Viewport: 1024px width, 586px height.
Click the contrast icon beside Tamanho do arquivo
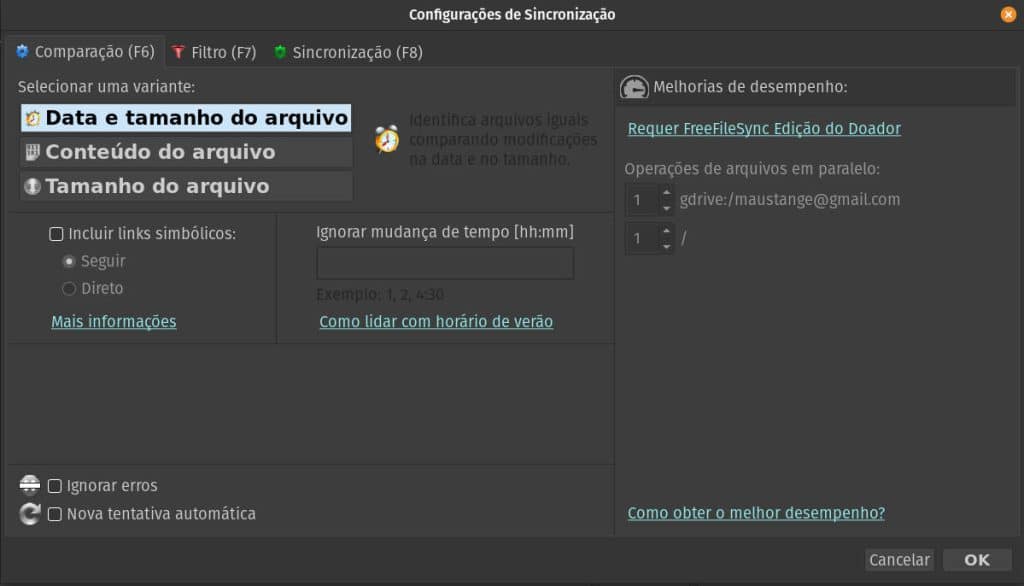32,185
